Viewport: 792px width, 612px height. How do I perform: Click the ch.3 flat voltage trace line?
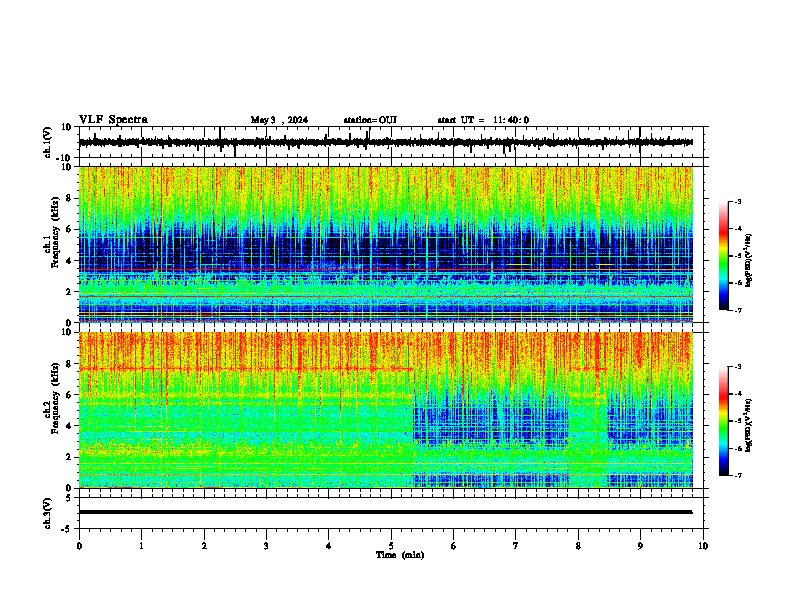tap(385, 512)
